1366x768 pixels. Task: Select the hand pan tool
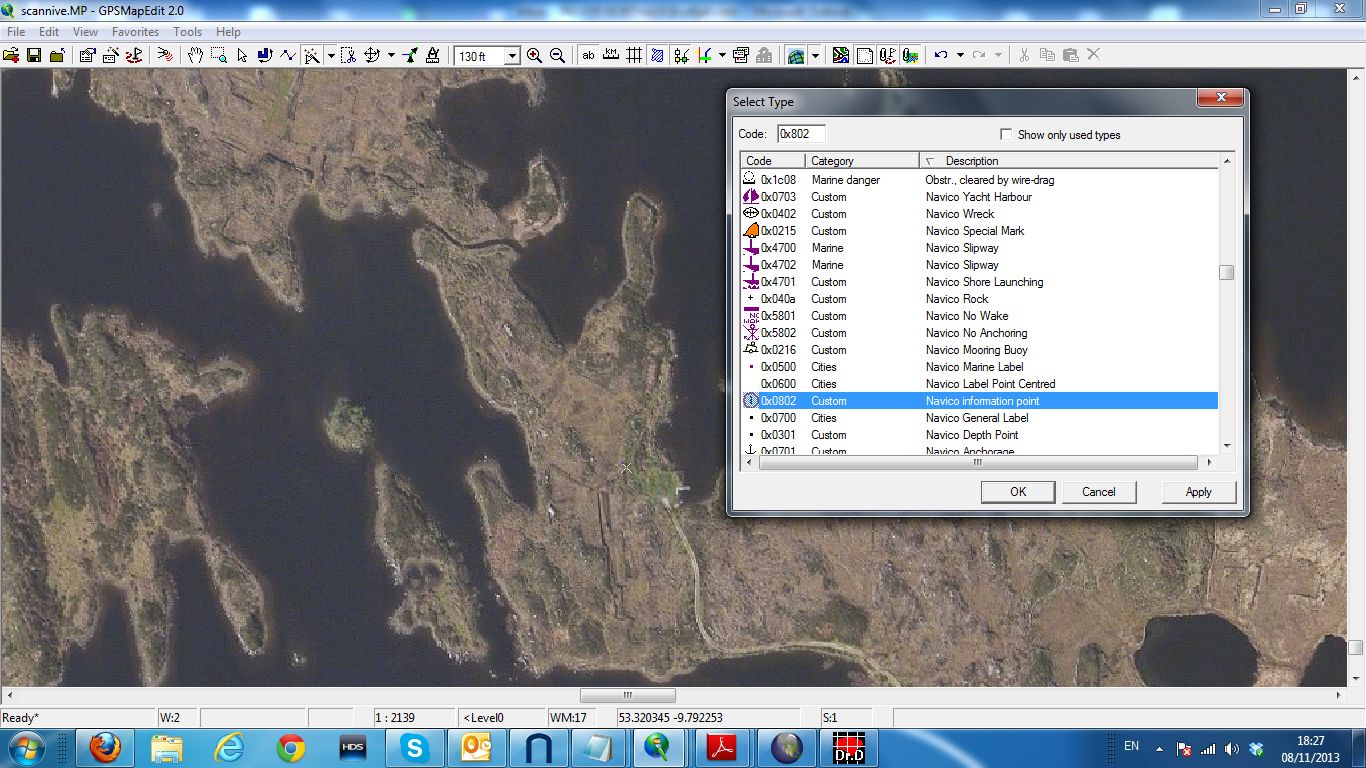tap(195, 55)
